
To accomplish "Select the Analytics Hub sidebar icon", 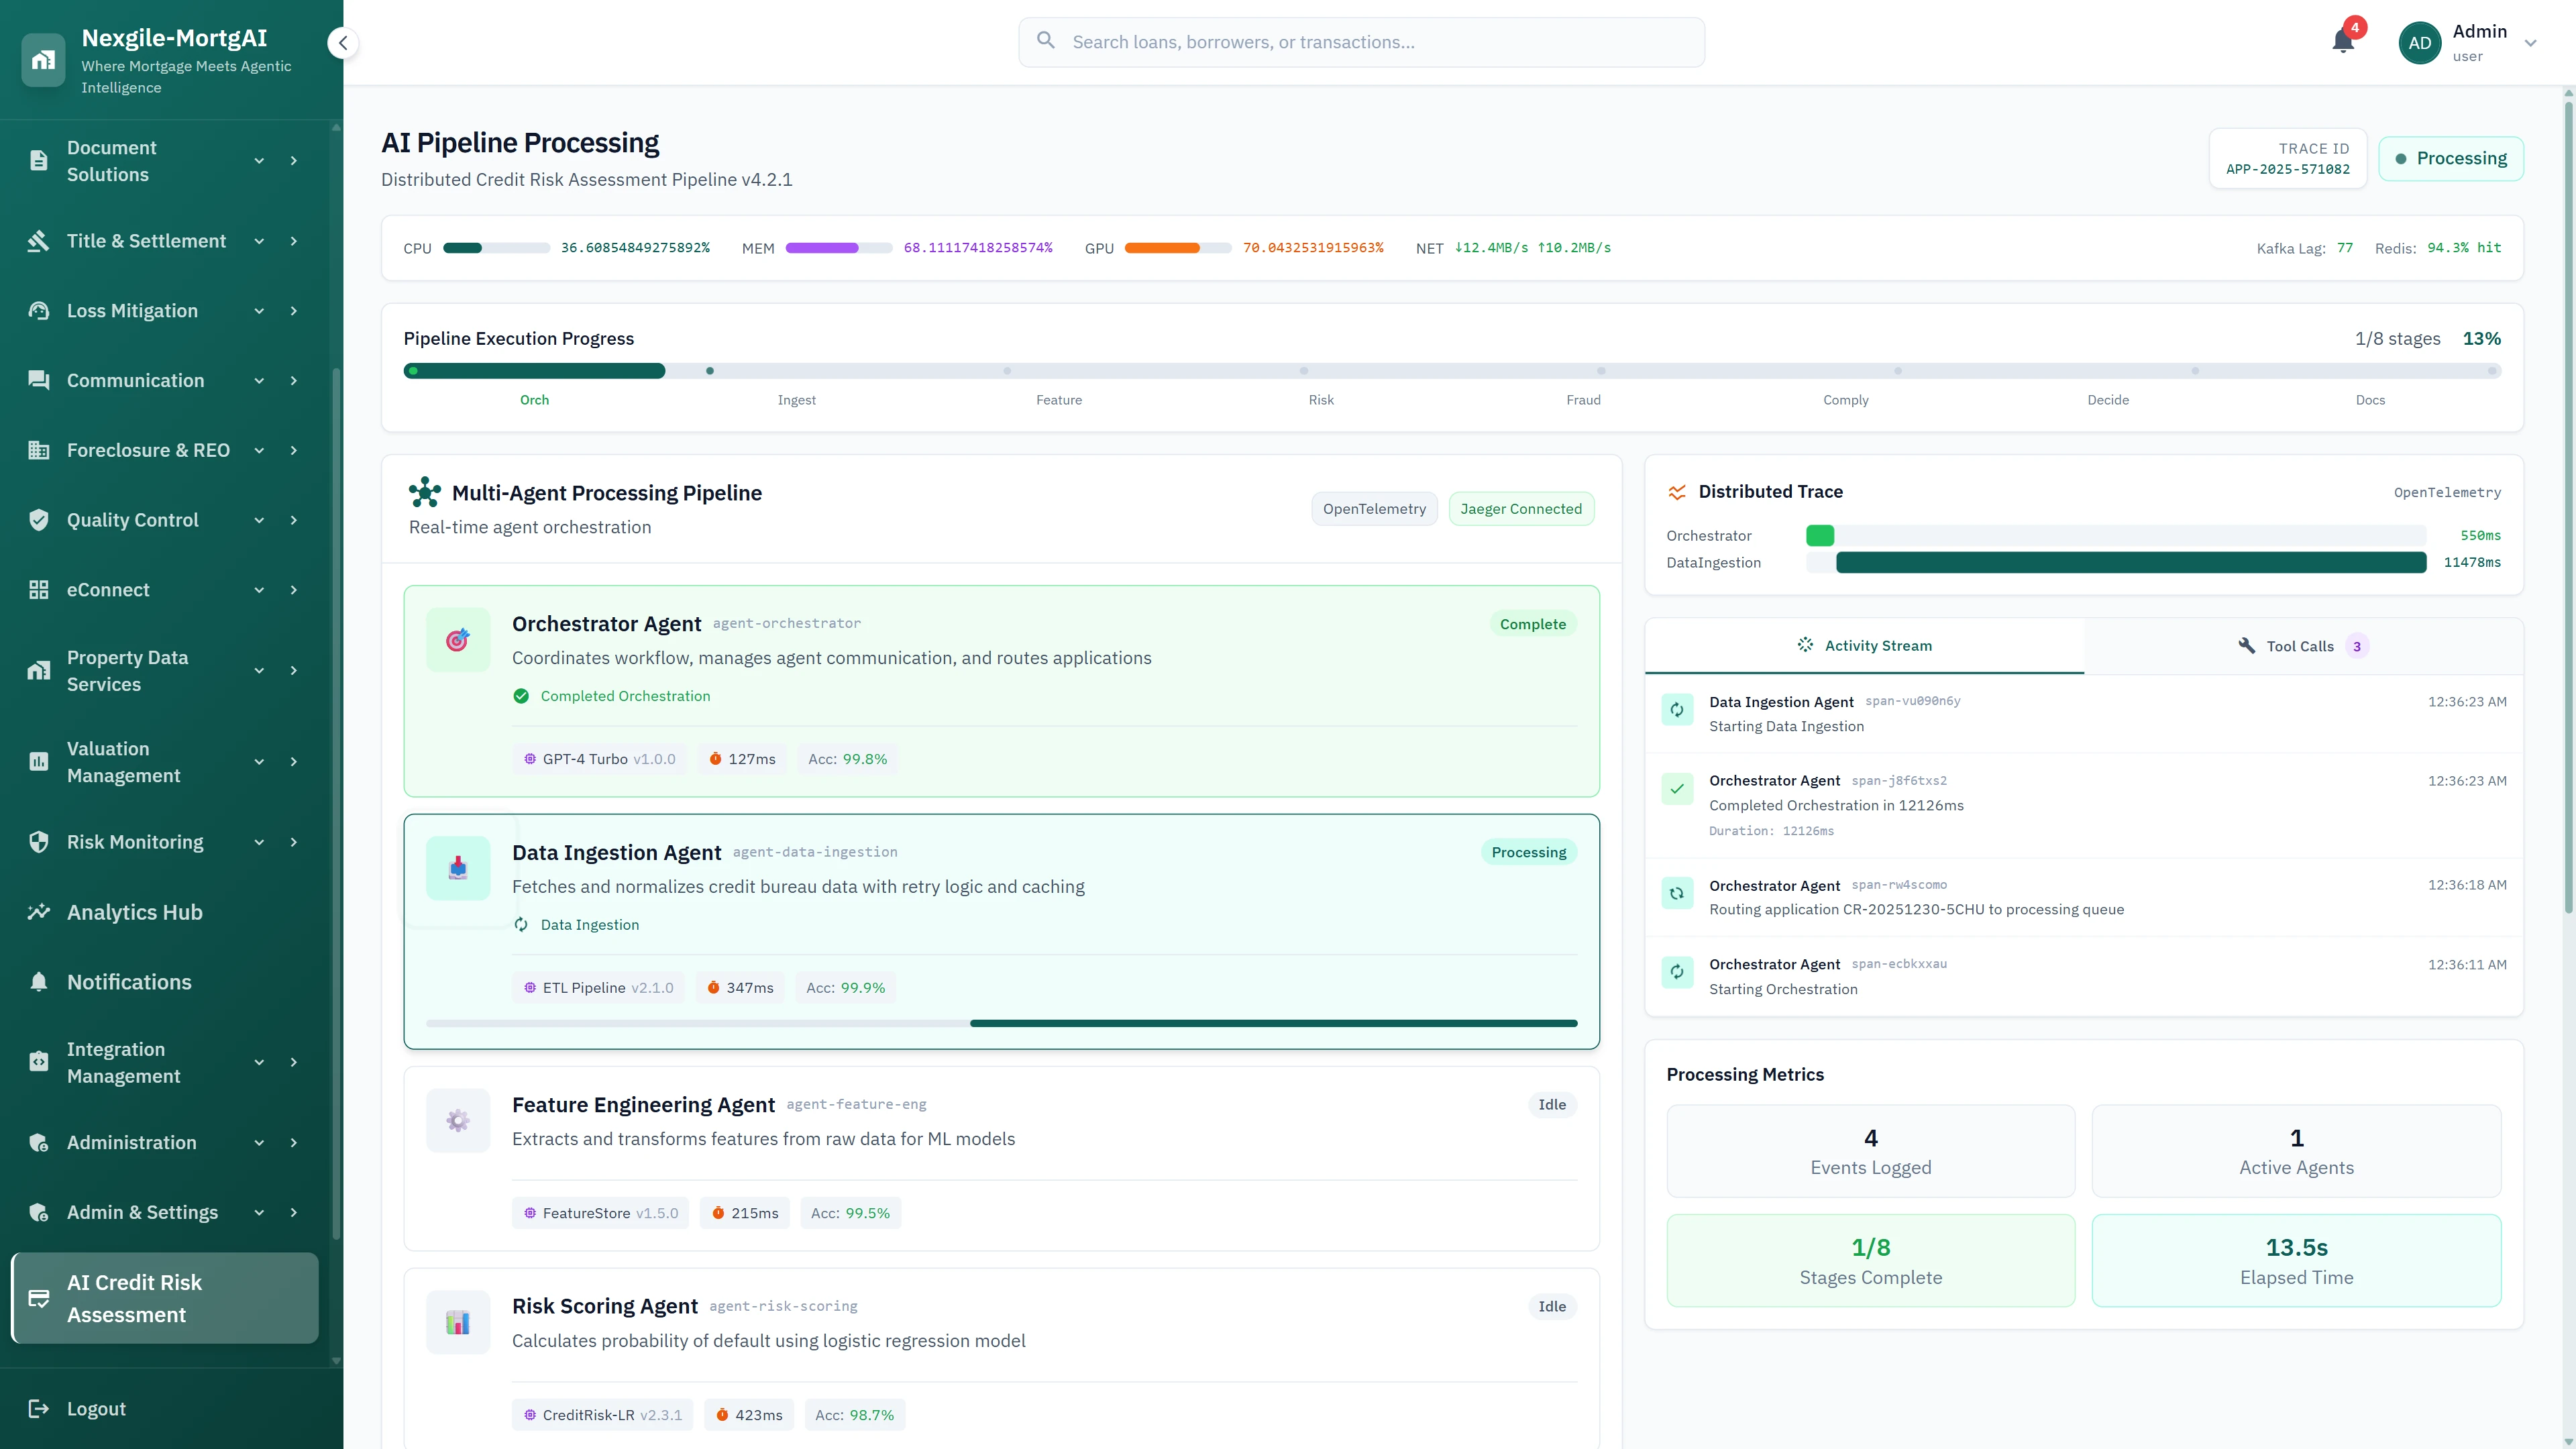I will pyautogui.click(x=39, y=912).
